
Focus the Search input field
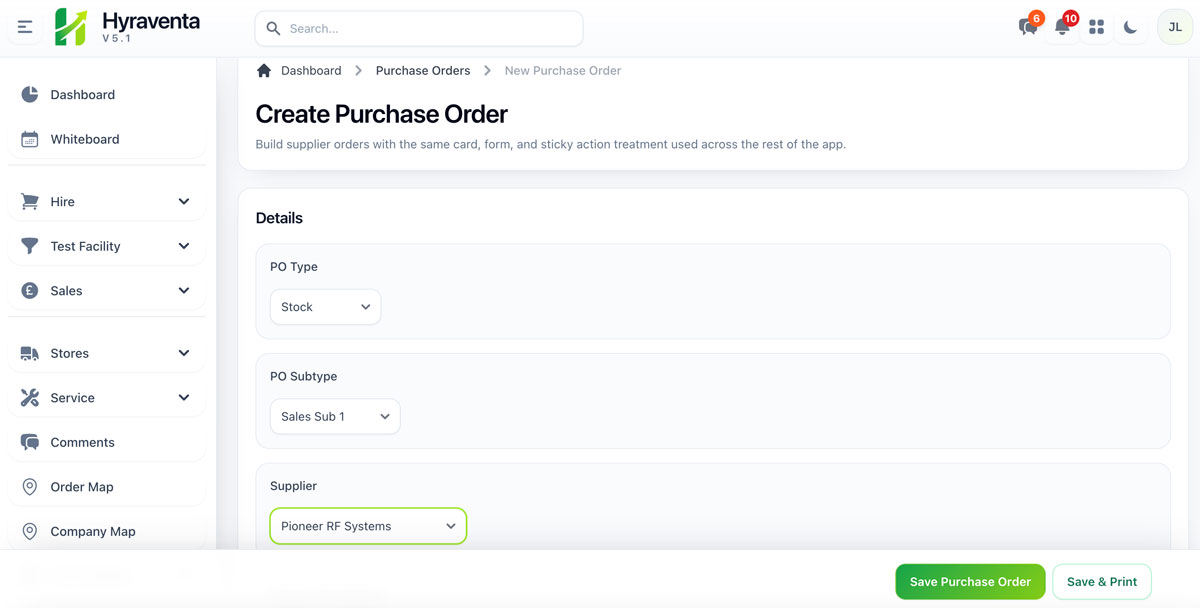(419, 29)
